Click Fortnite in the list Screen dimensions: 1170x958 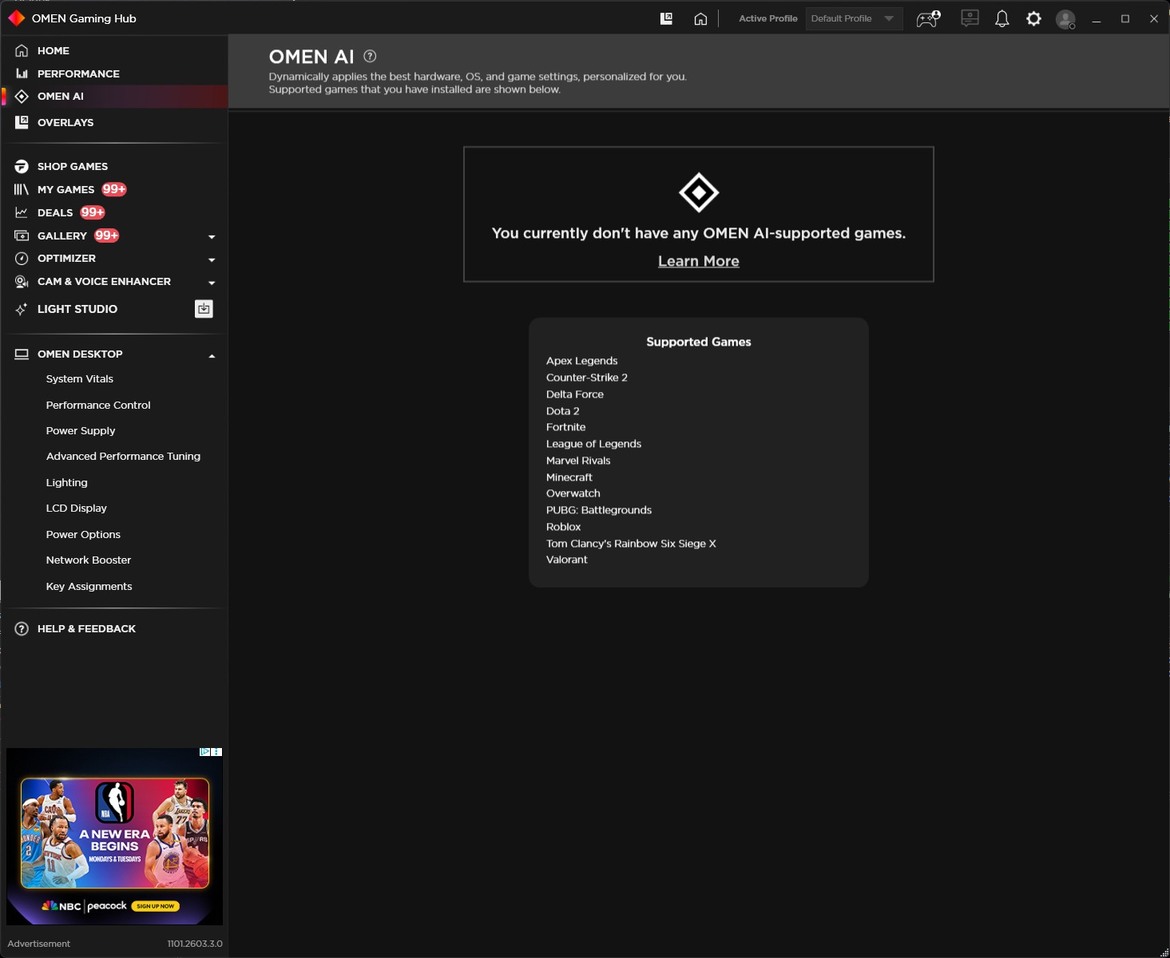coord(566,427)
